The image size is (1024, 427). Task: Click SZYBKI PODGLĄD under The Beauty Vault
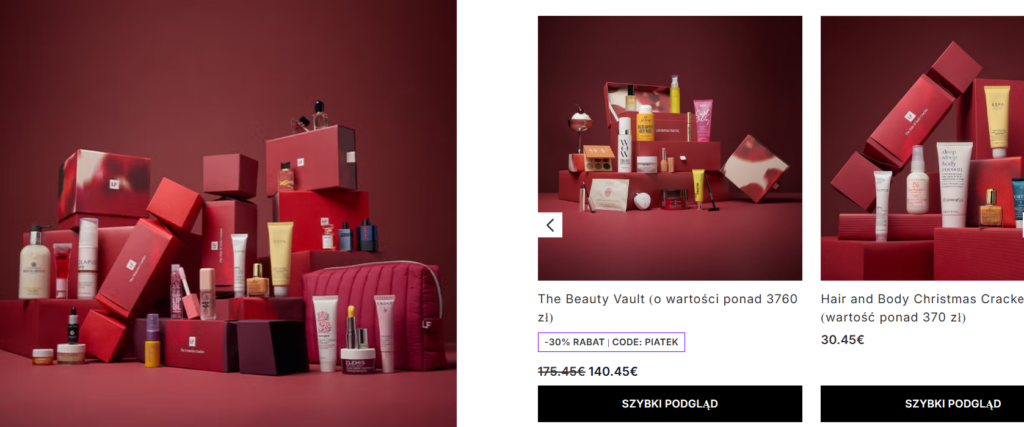point(669,403)
